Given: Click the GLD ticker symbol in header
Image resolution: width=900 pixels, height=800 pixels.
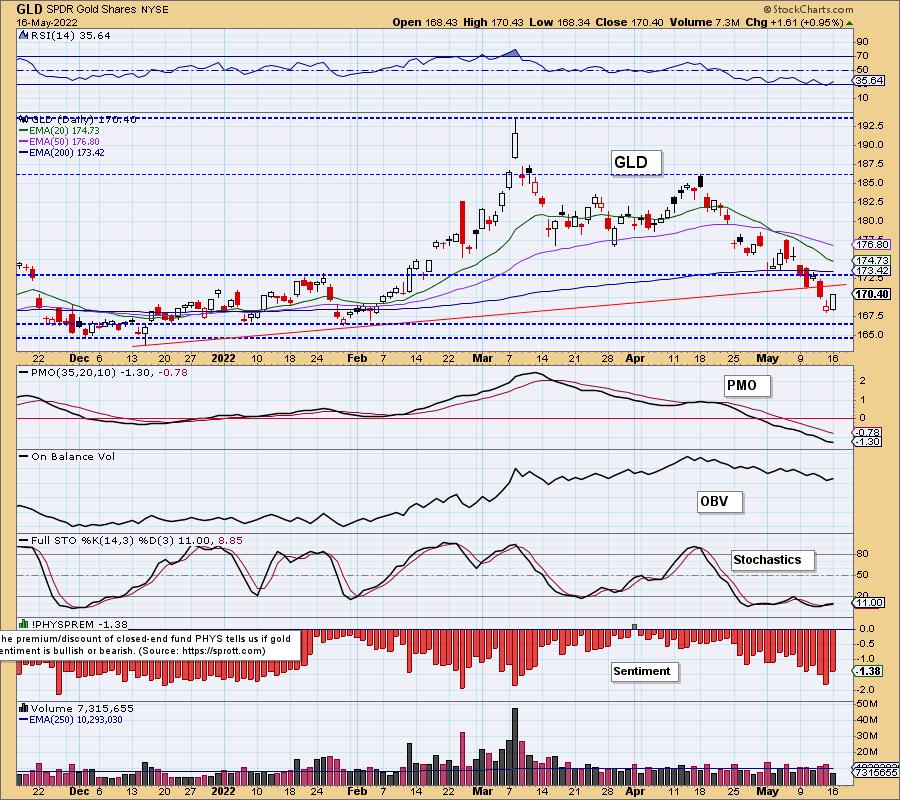Looking at the screenshot, I should [x=30, y=9].
